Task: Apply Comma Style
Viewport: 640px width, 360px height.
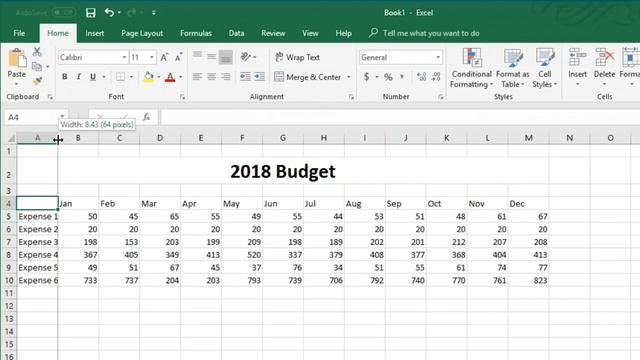Action: coord(402,77)
